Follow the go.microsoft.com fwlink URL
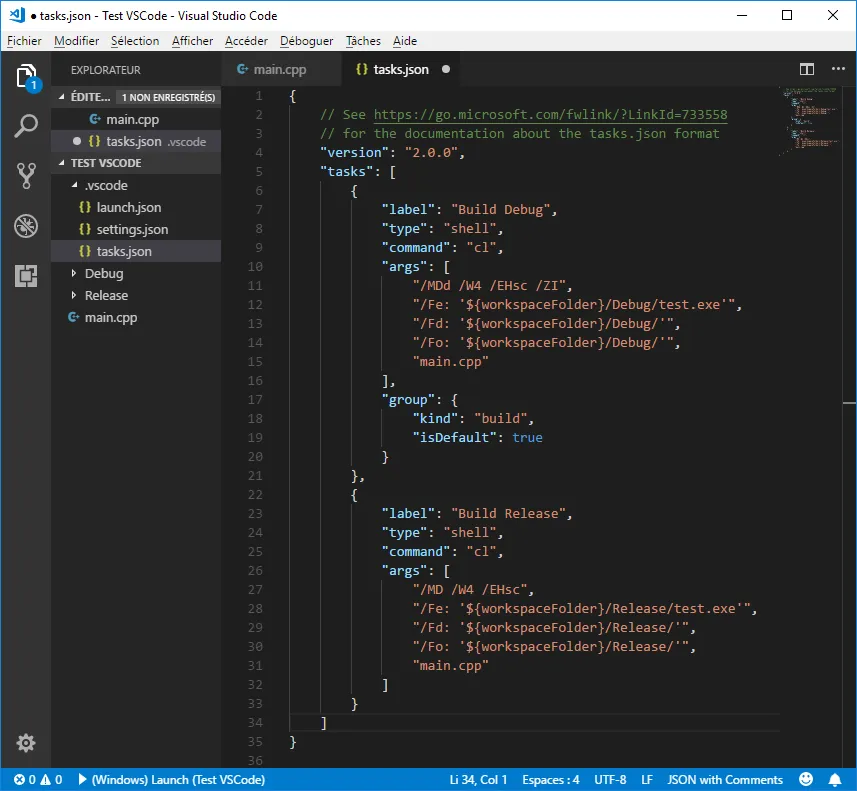The width and height of the screenshot is (857, 791). [x=550, y=115]
